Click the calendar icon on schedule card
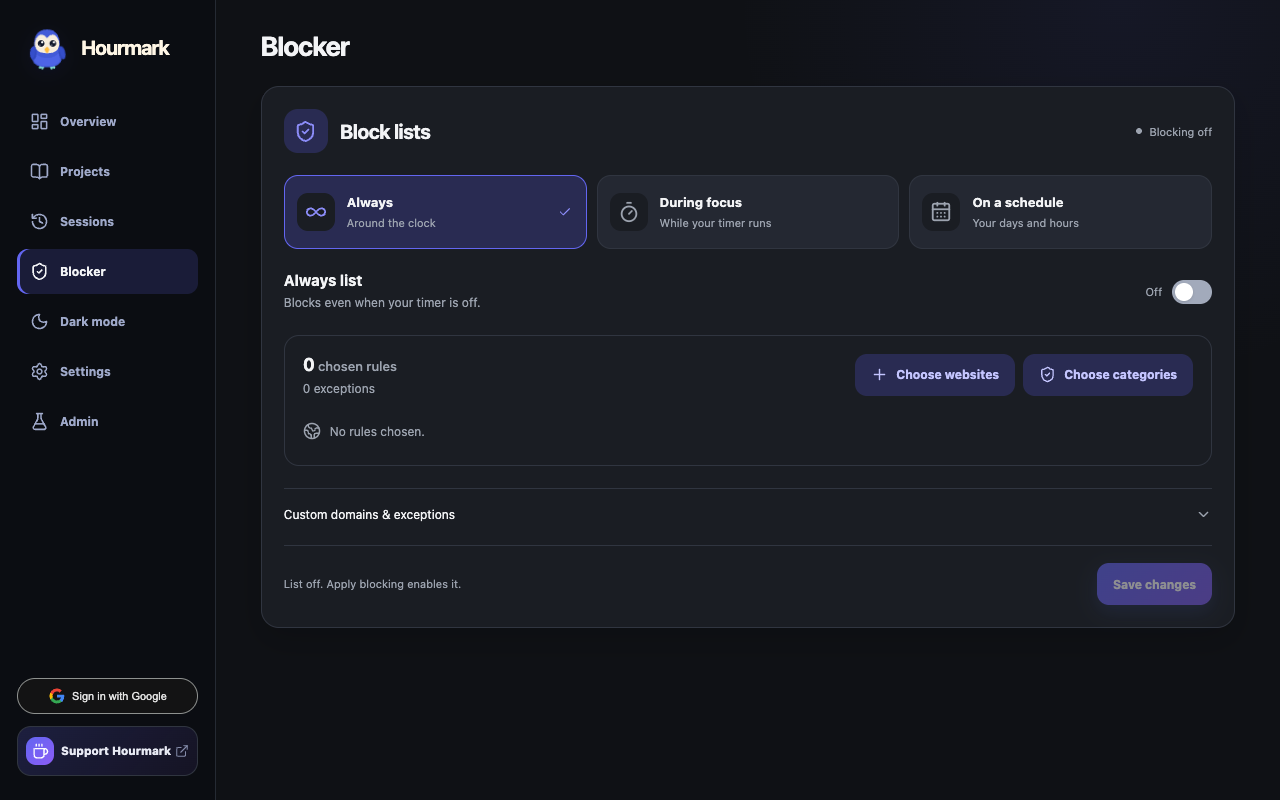The image size is (1280, 800). coord(941,212)
